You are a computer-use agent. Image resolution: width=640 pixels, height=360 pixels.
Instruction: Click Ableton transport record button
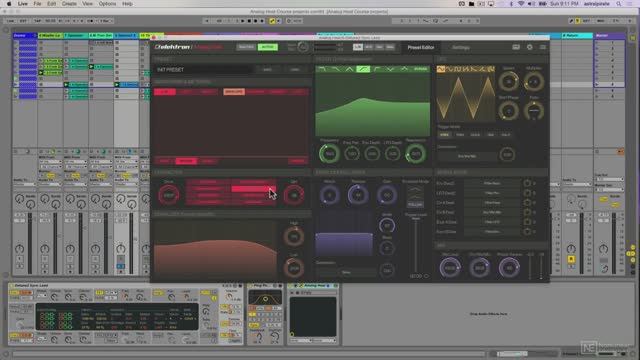pos(256,20)
